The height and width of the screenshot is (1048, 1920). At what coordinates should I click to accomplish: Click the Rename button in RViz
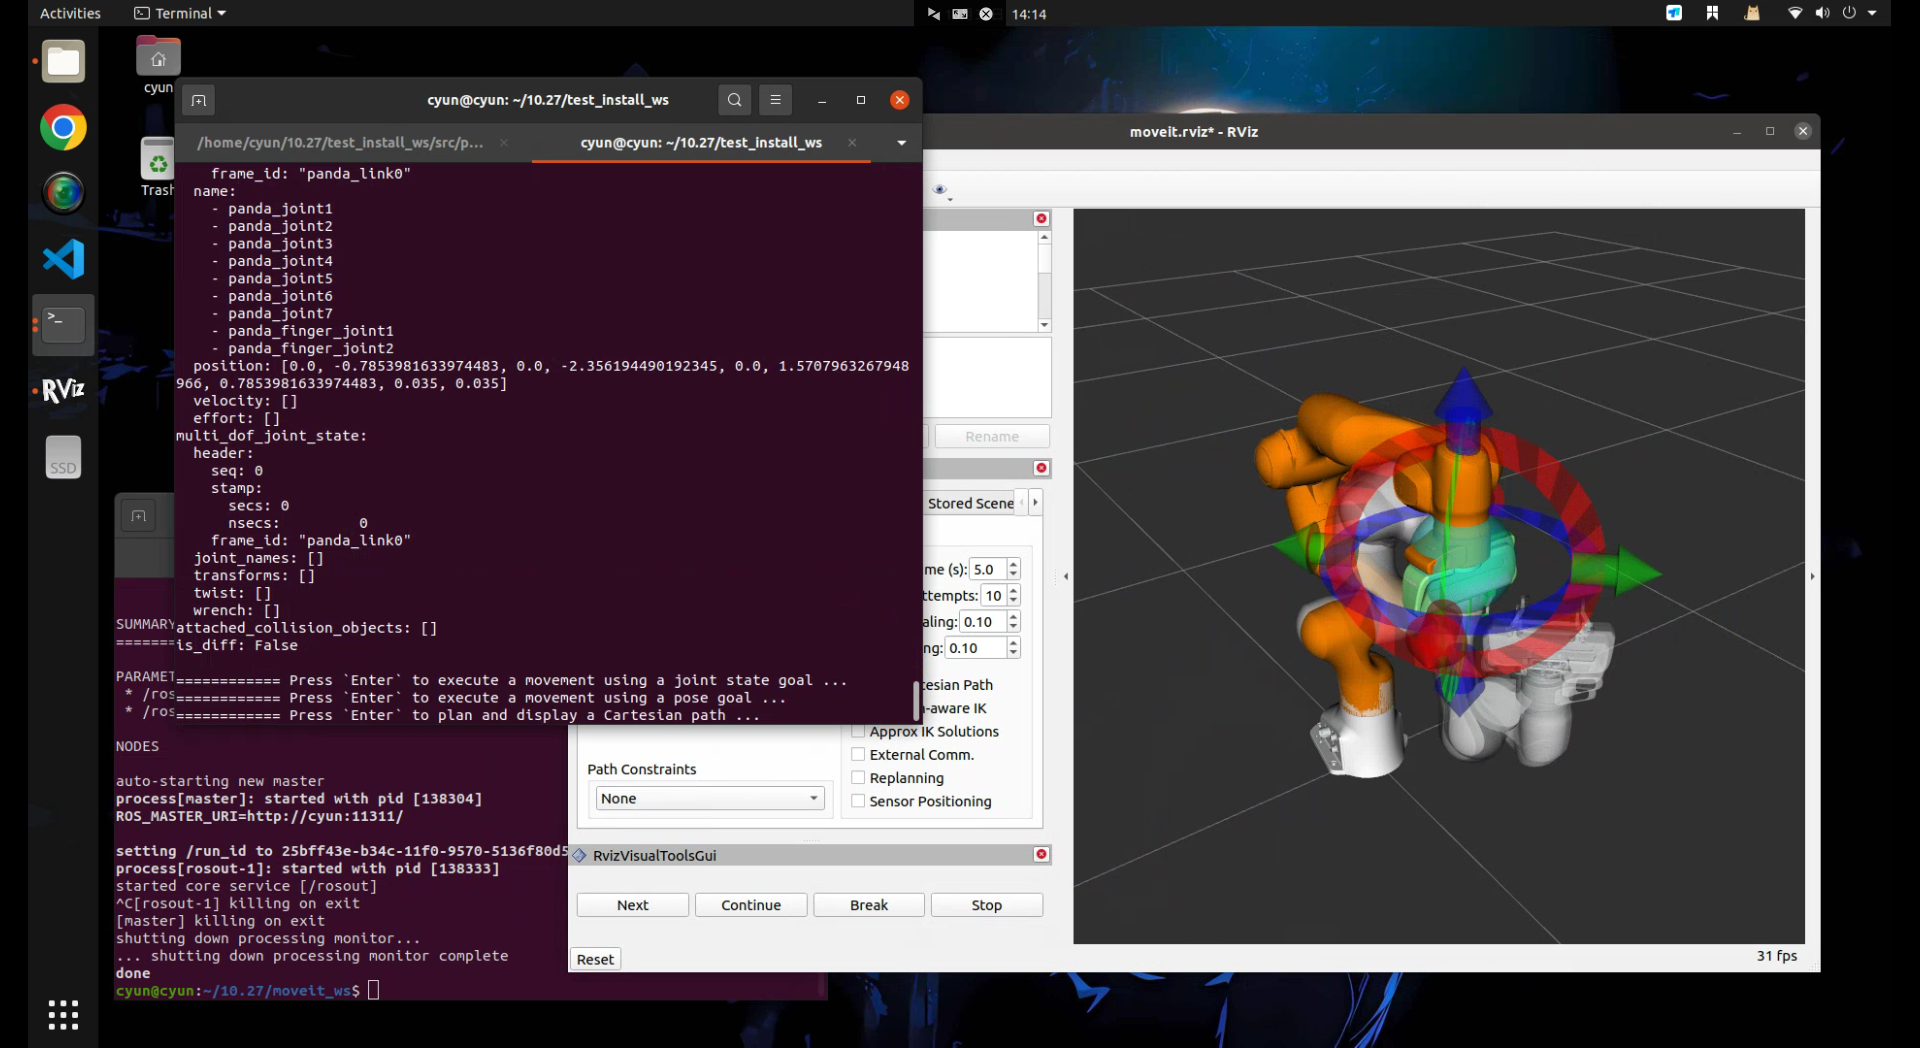[x=992, y=437]
